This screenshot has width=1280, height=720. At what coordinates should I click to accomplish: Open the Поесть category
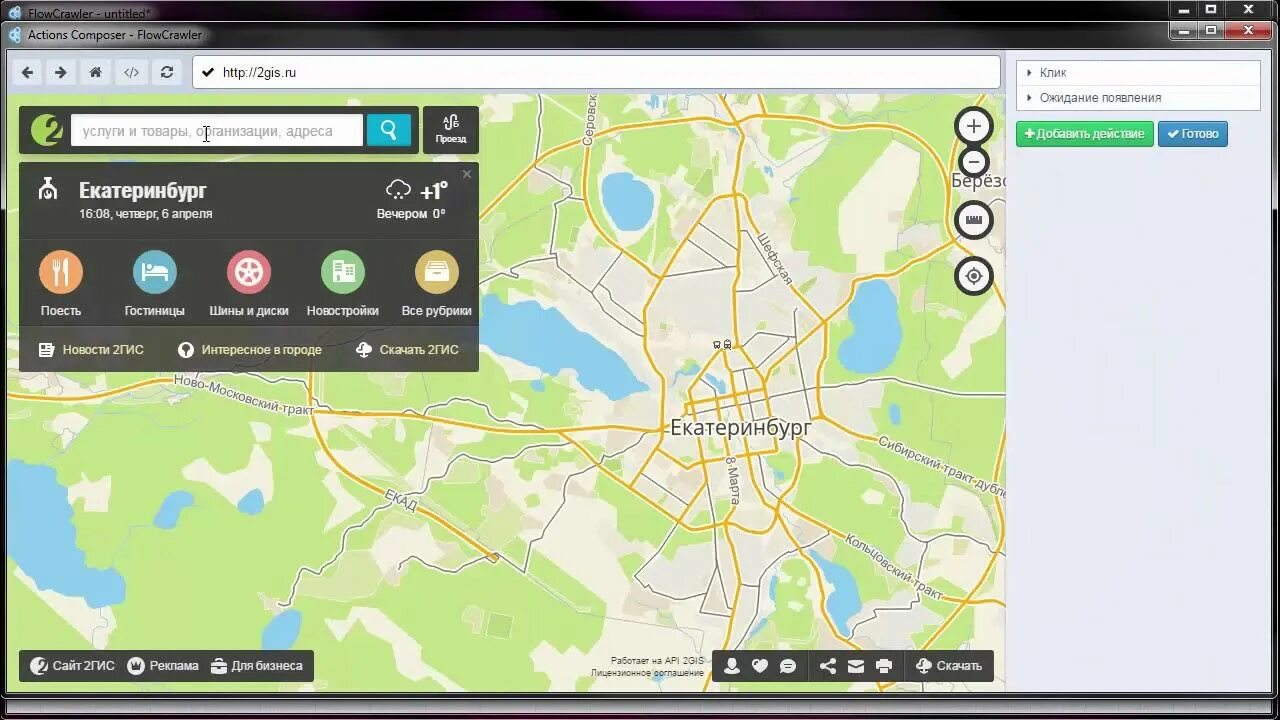pyautogui.click(x=61, y=284)
